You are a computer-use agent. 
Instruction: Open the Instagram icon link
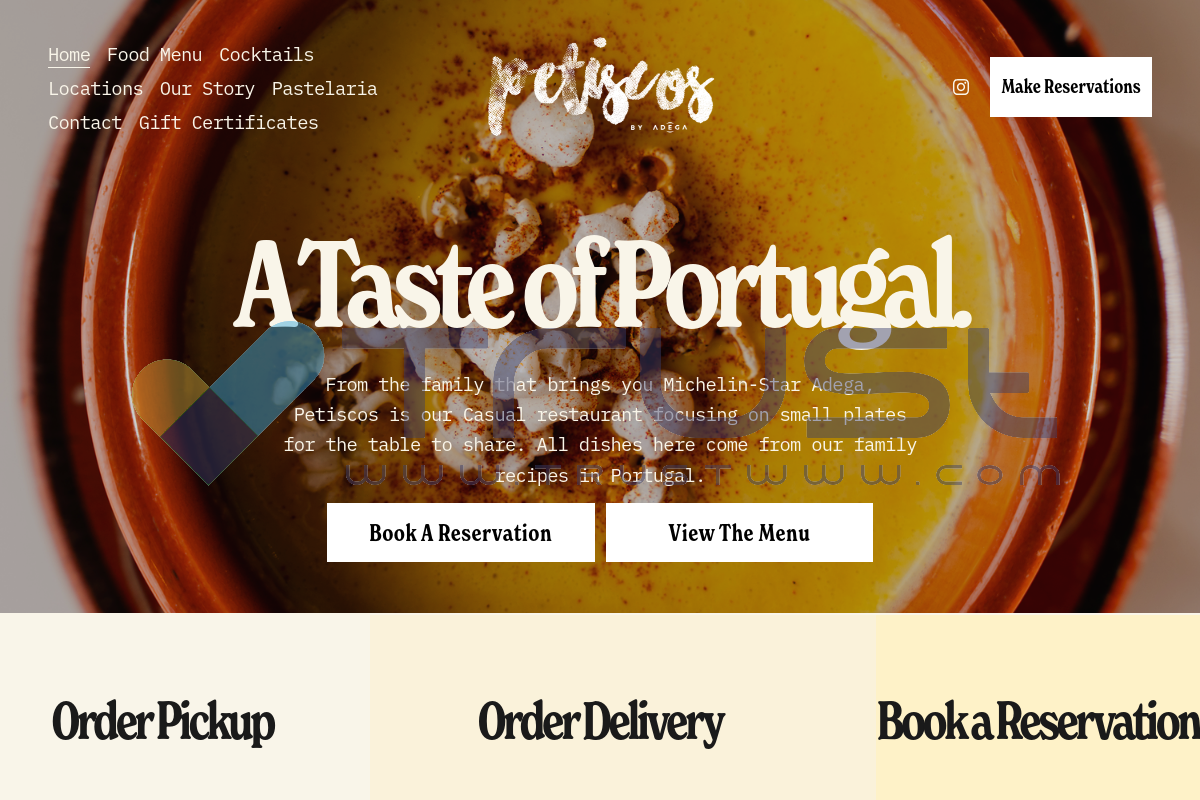(x=961, y=87)
